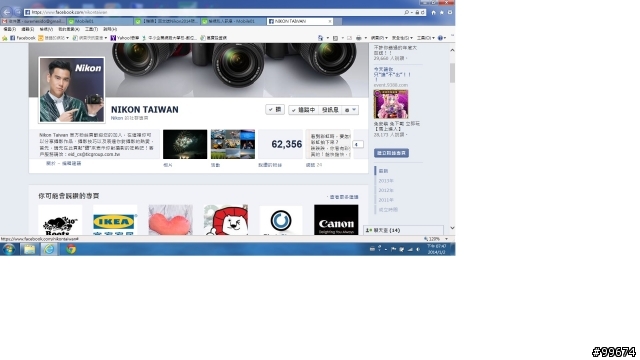
Task: Open the 檢視(V) menu
Action: pyautogui.click(x=46, y=29)
